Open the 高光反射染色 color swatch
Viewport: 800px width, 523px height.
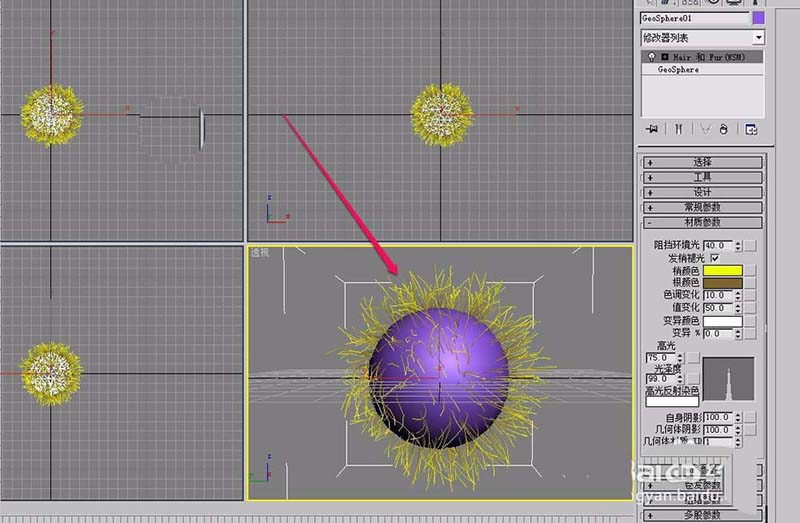pyautogui.click(x=672, y=402)
